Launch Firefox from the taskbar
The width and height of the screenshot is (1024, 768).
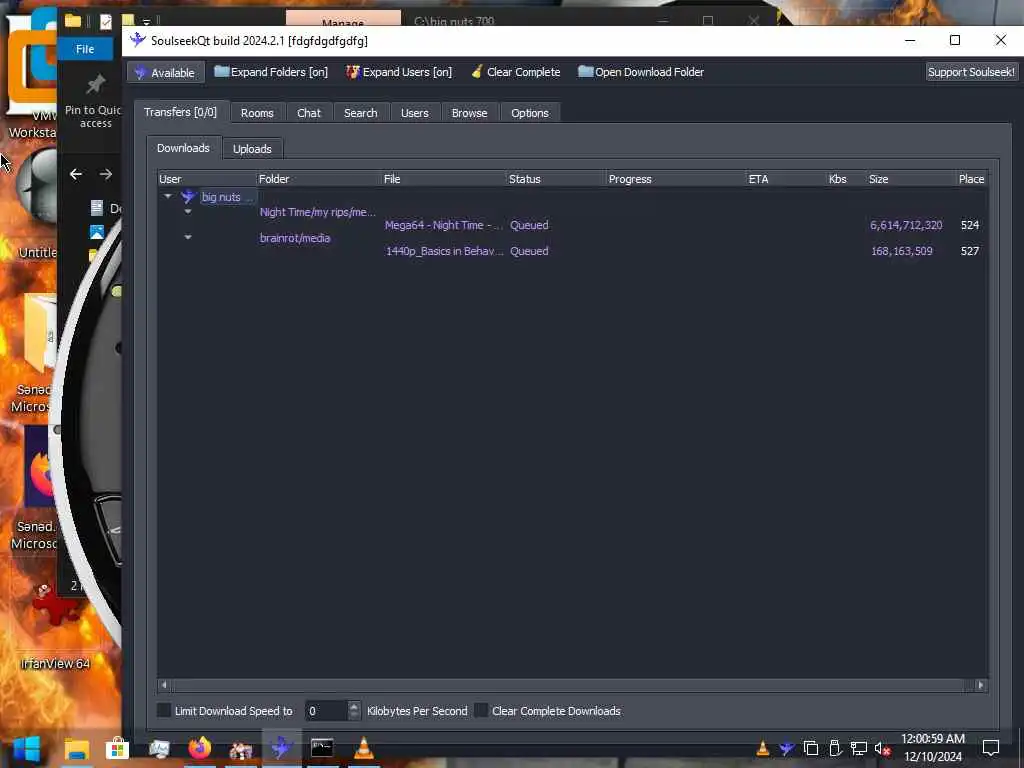click(x=200, y=748)
